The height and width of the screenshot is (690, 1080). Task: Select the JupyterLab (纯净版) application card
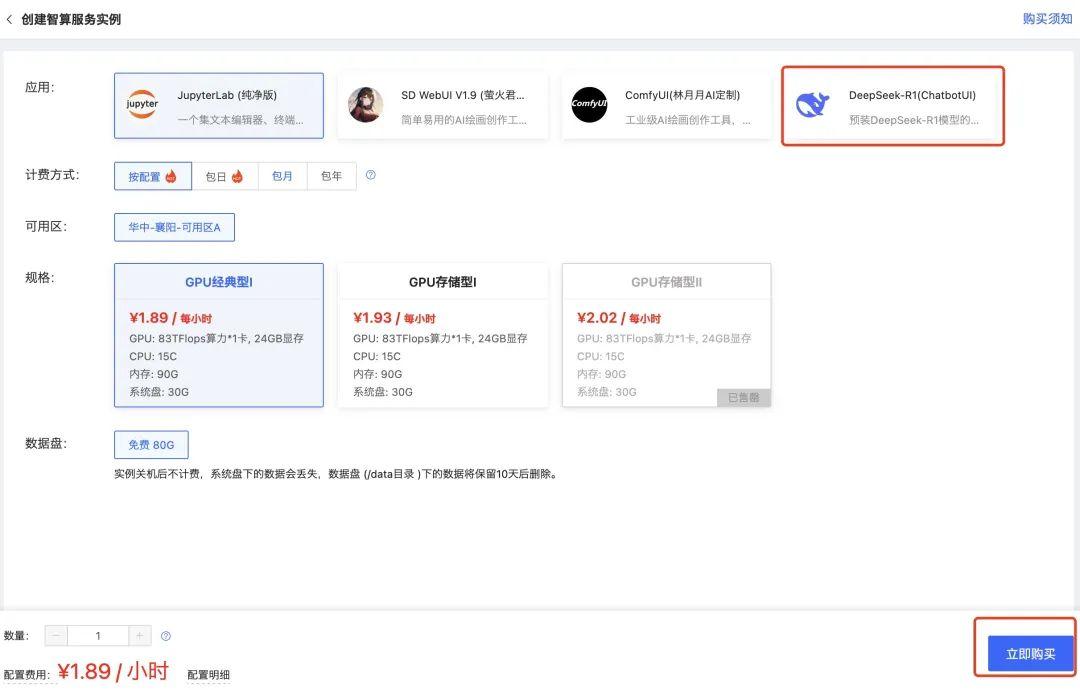pyautogui.click(x=219, y=106)
